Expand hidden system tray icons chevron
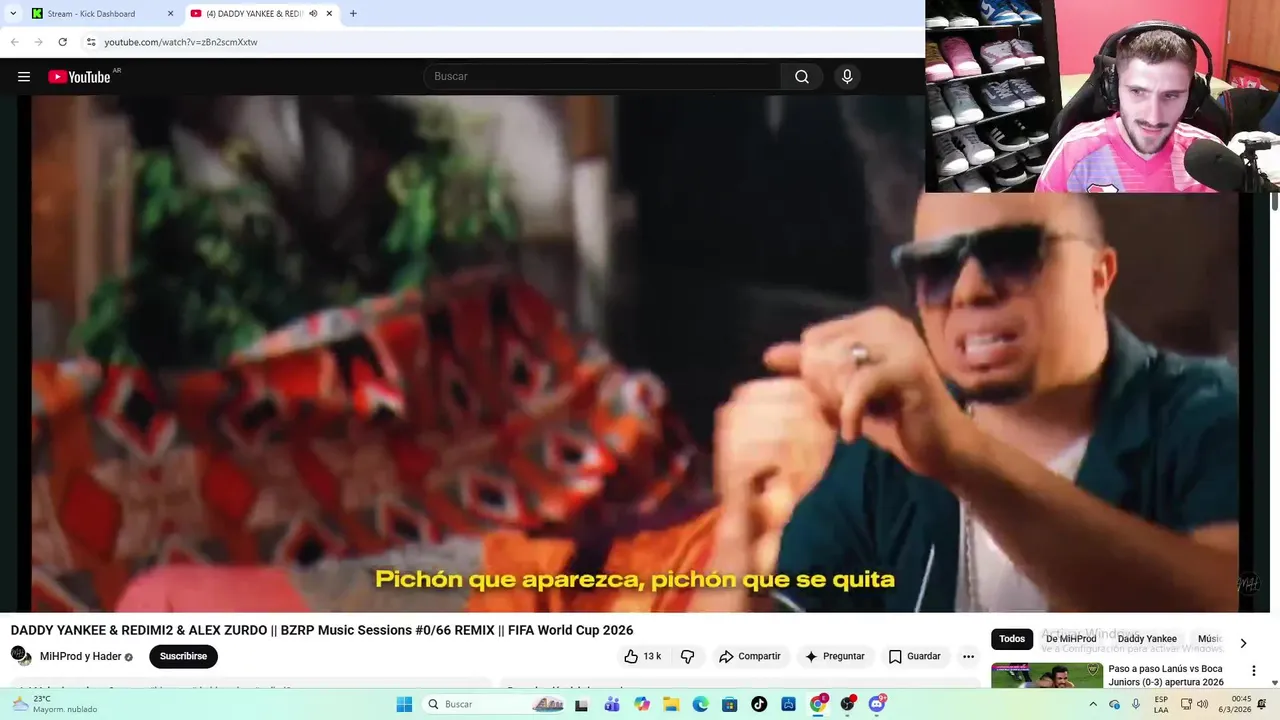Image resolution: width=1280 pixels, height=720 pixels. click(1092, 704)
